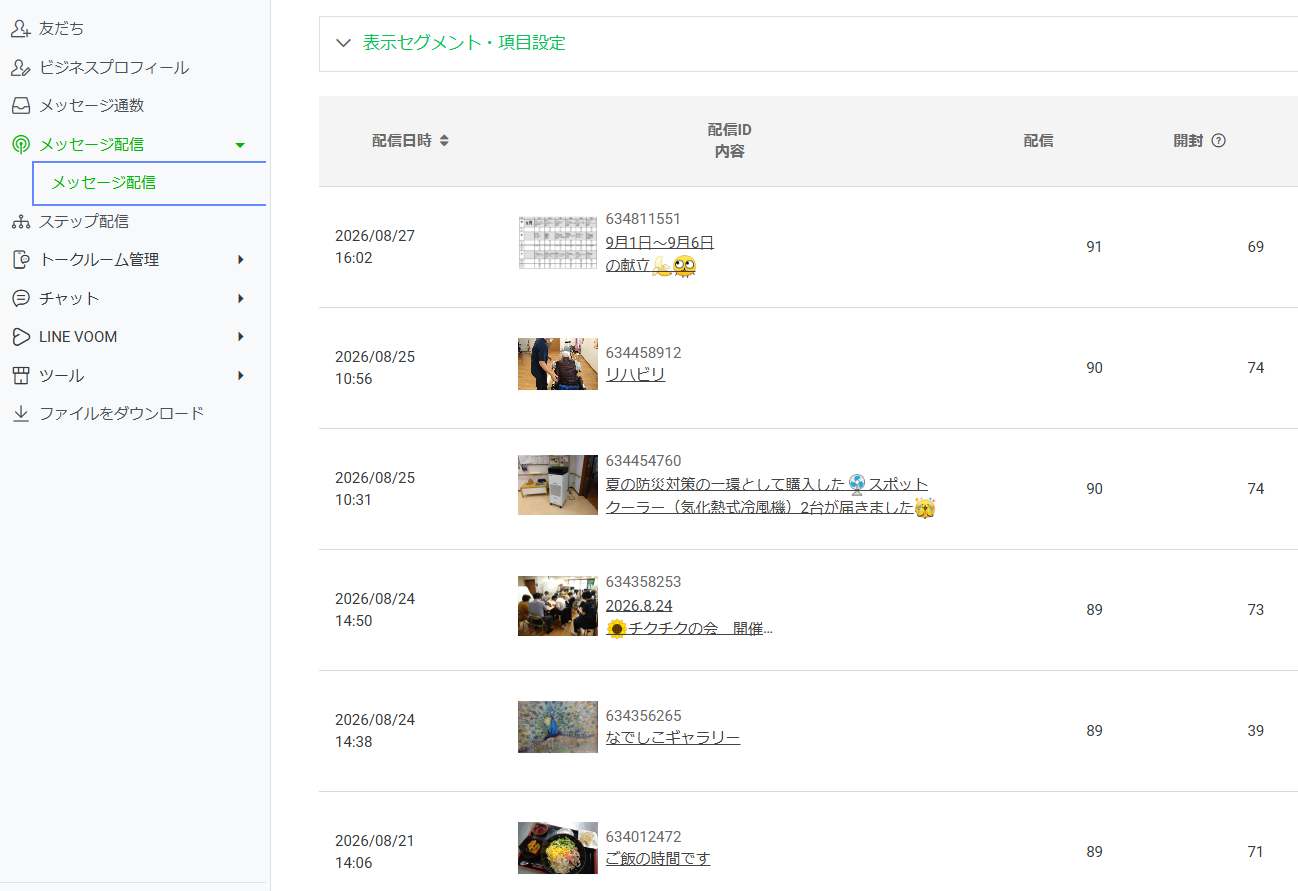Toggle the 表示セグメント・項目設定 chevron
Image resolution: width=1298 pixels, height=891 pixels.
pos(344,43)
